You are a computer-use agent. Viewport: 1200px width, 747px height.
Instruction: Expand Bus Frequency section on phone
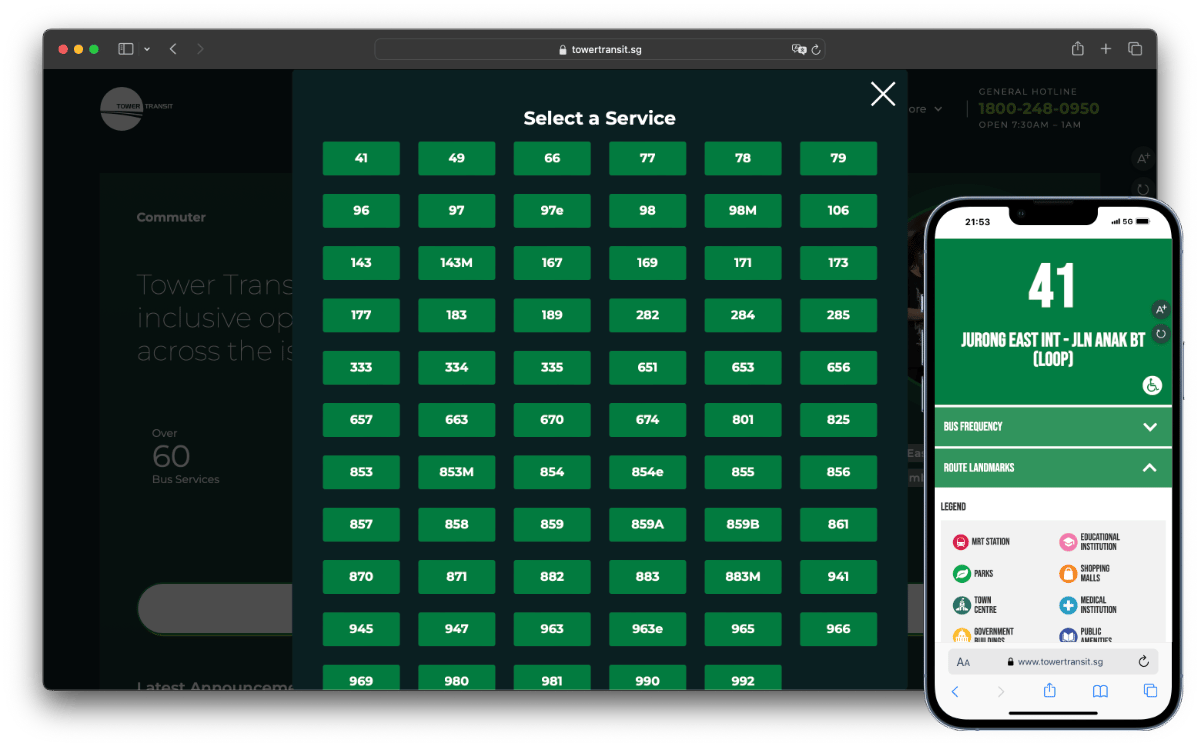click(x=1053, y=427)
